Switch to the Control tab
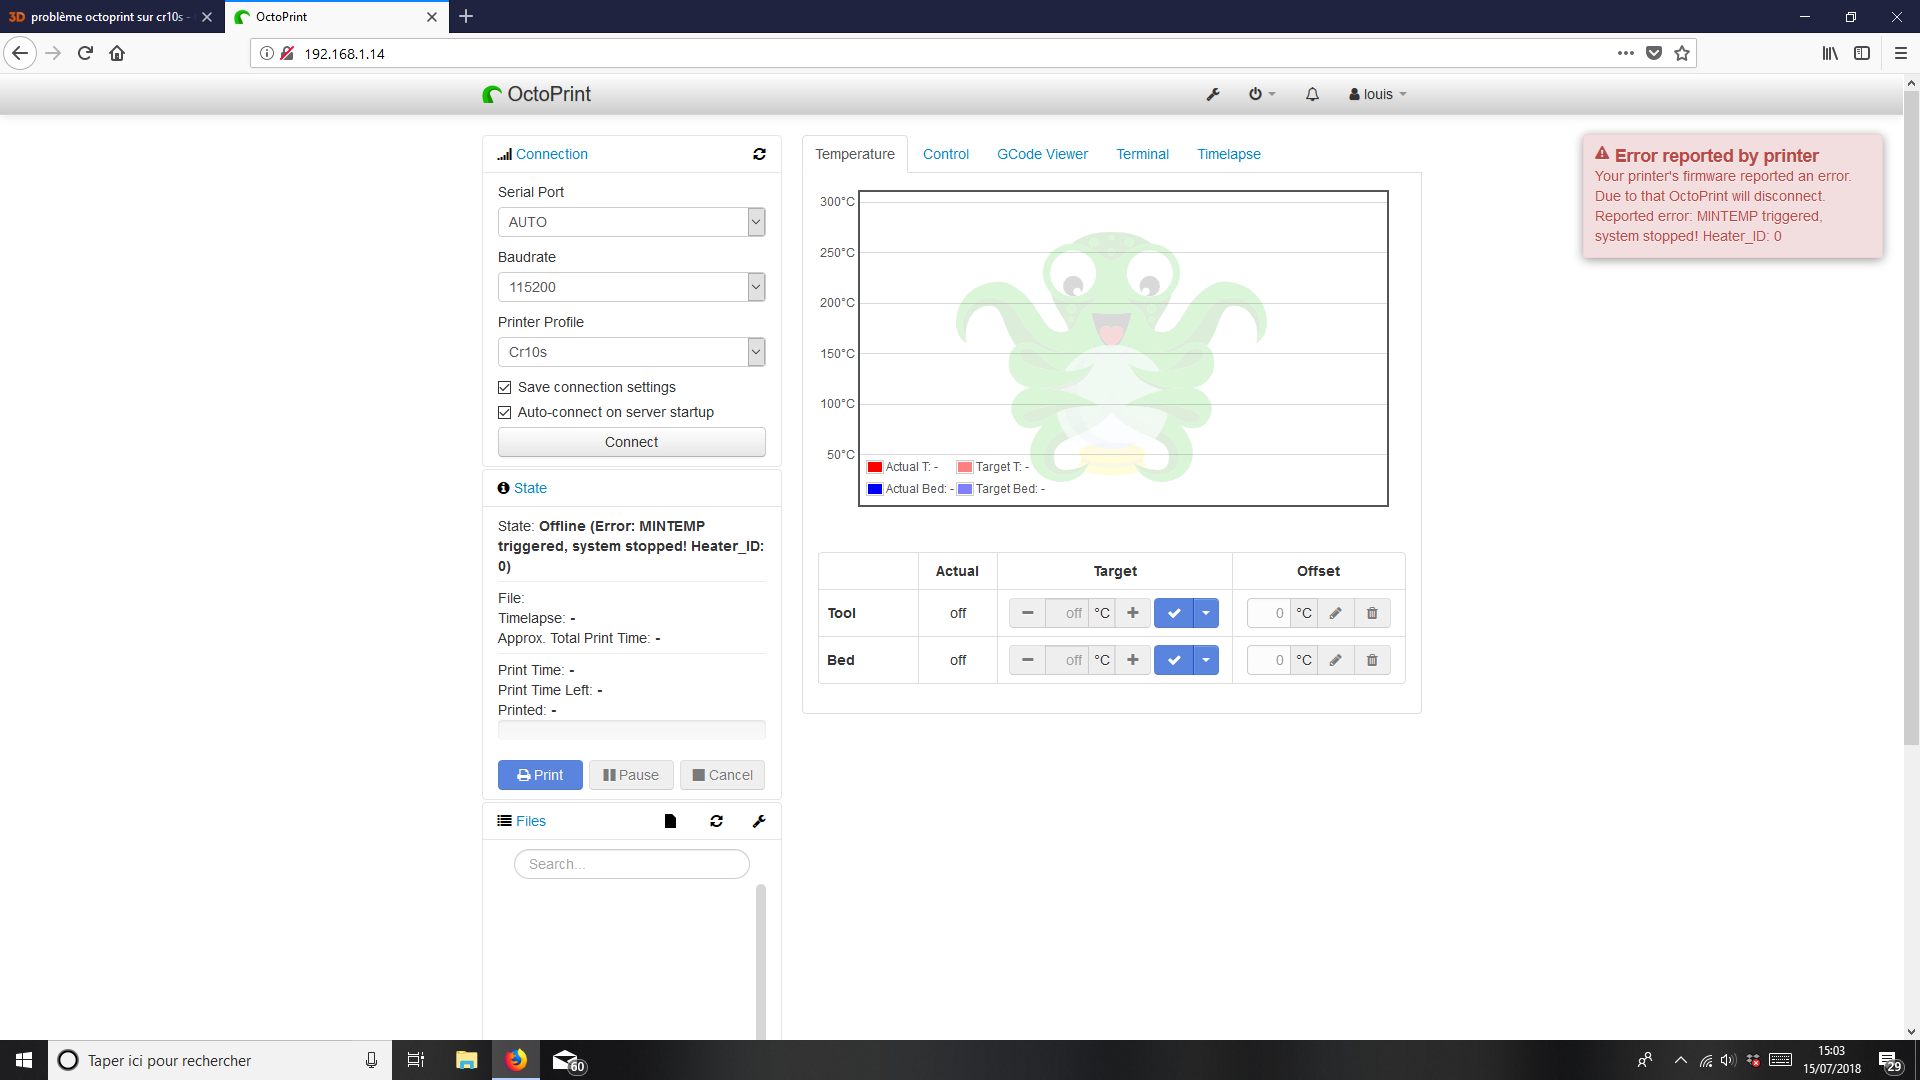The height and width of the screenshot is (1080, 1920). coord(946,154)
